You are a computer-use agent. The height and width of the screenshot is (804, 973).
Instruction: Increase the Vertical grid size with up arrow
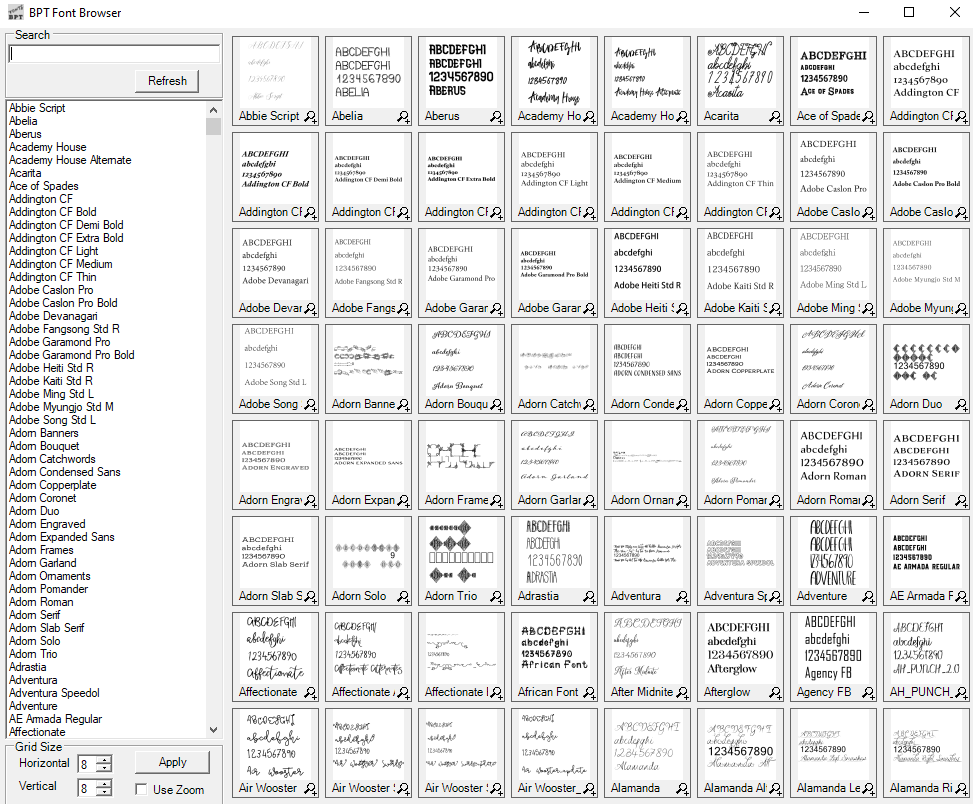pos(105,784)
